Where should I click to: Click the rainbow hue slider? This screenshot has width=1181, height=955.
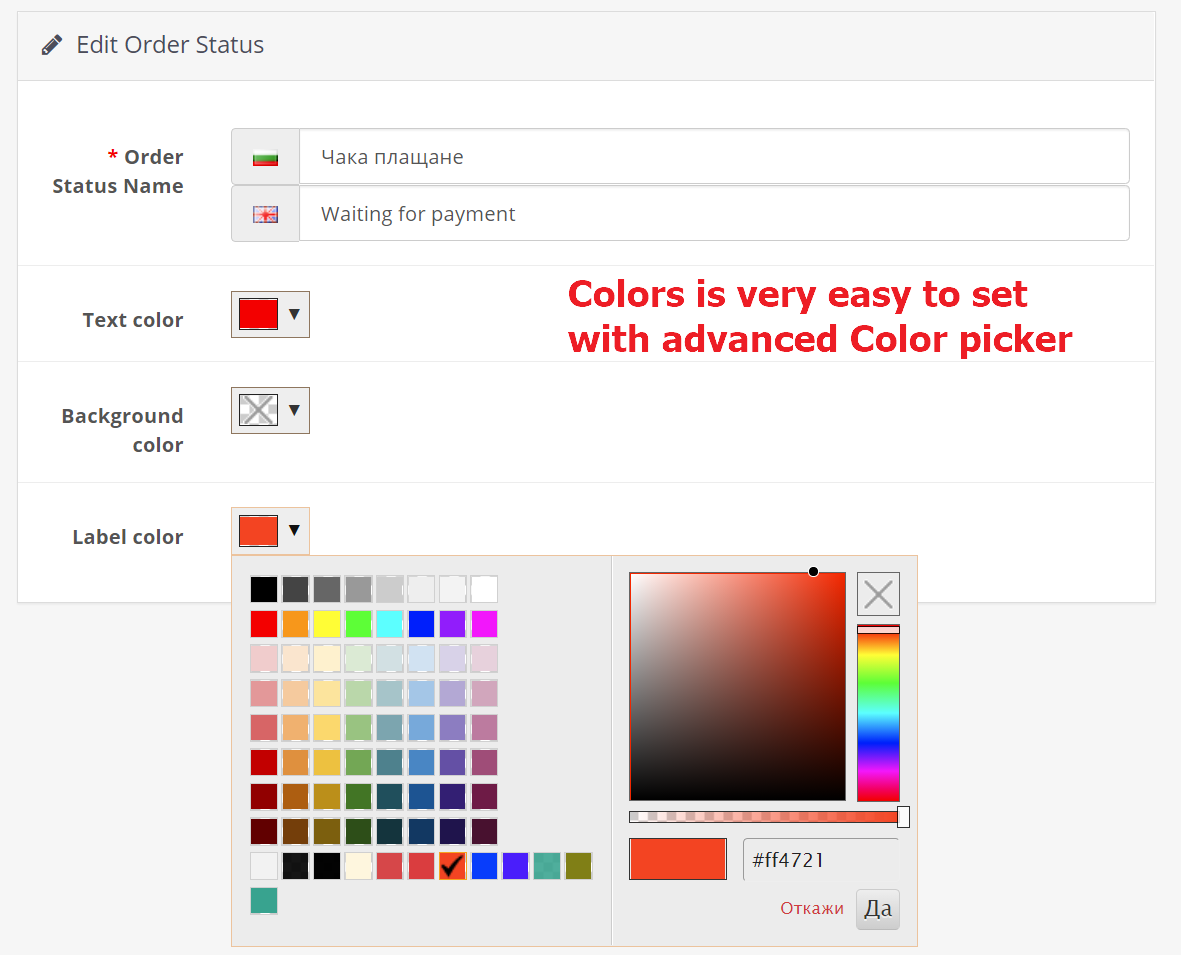coord(878,715)
